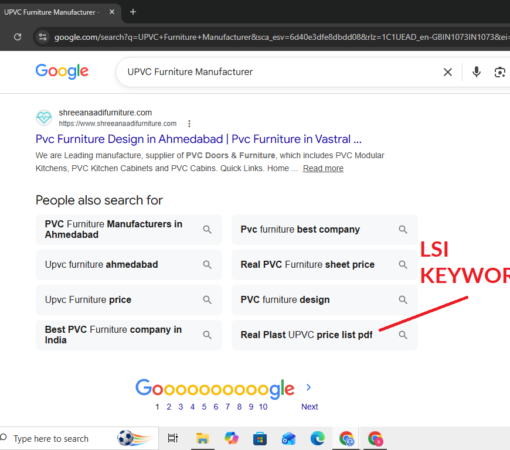Open Copilot from the taskbar

tap(231, 438)
